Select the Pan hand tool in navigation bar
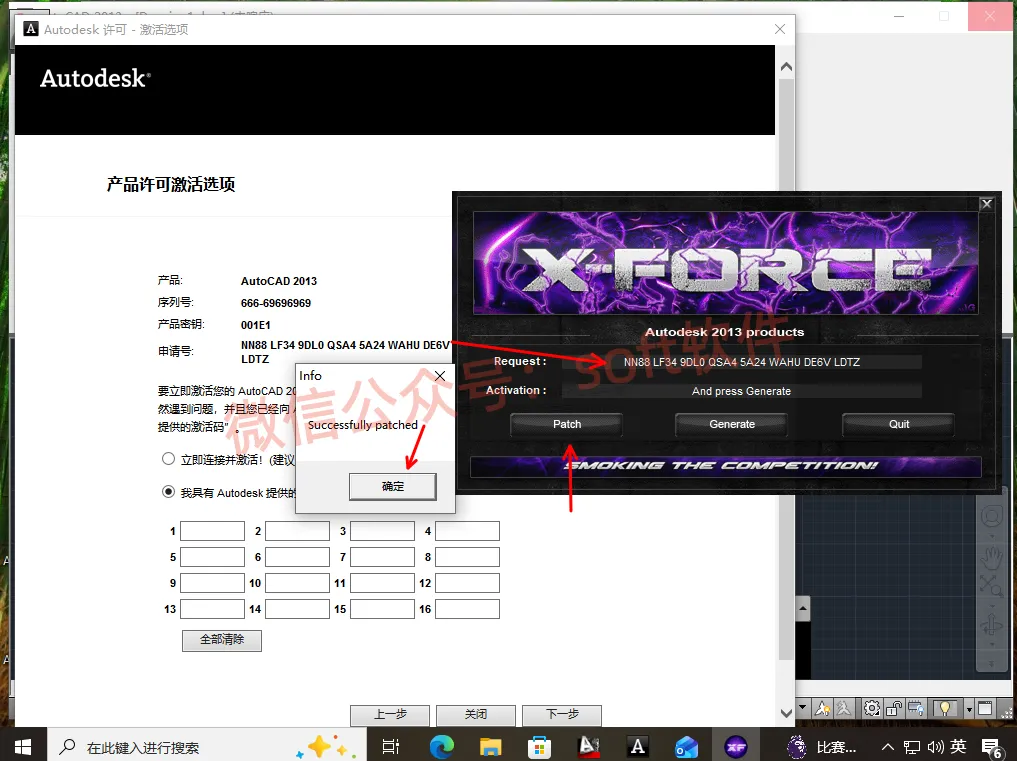 click(992, 558)
